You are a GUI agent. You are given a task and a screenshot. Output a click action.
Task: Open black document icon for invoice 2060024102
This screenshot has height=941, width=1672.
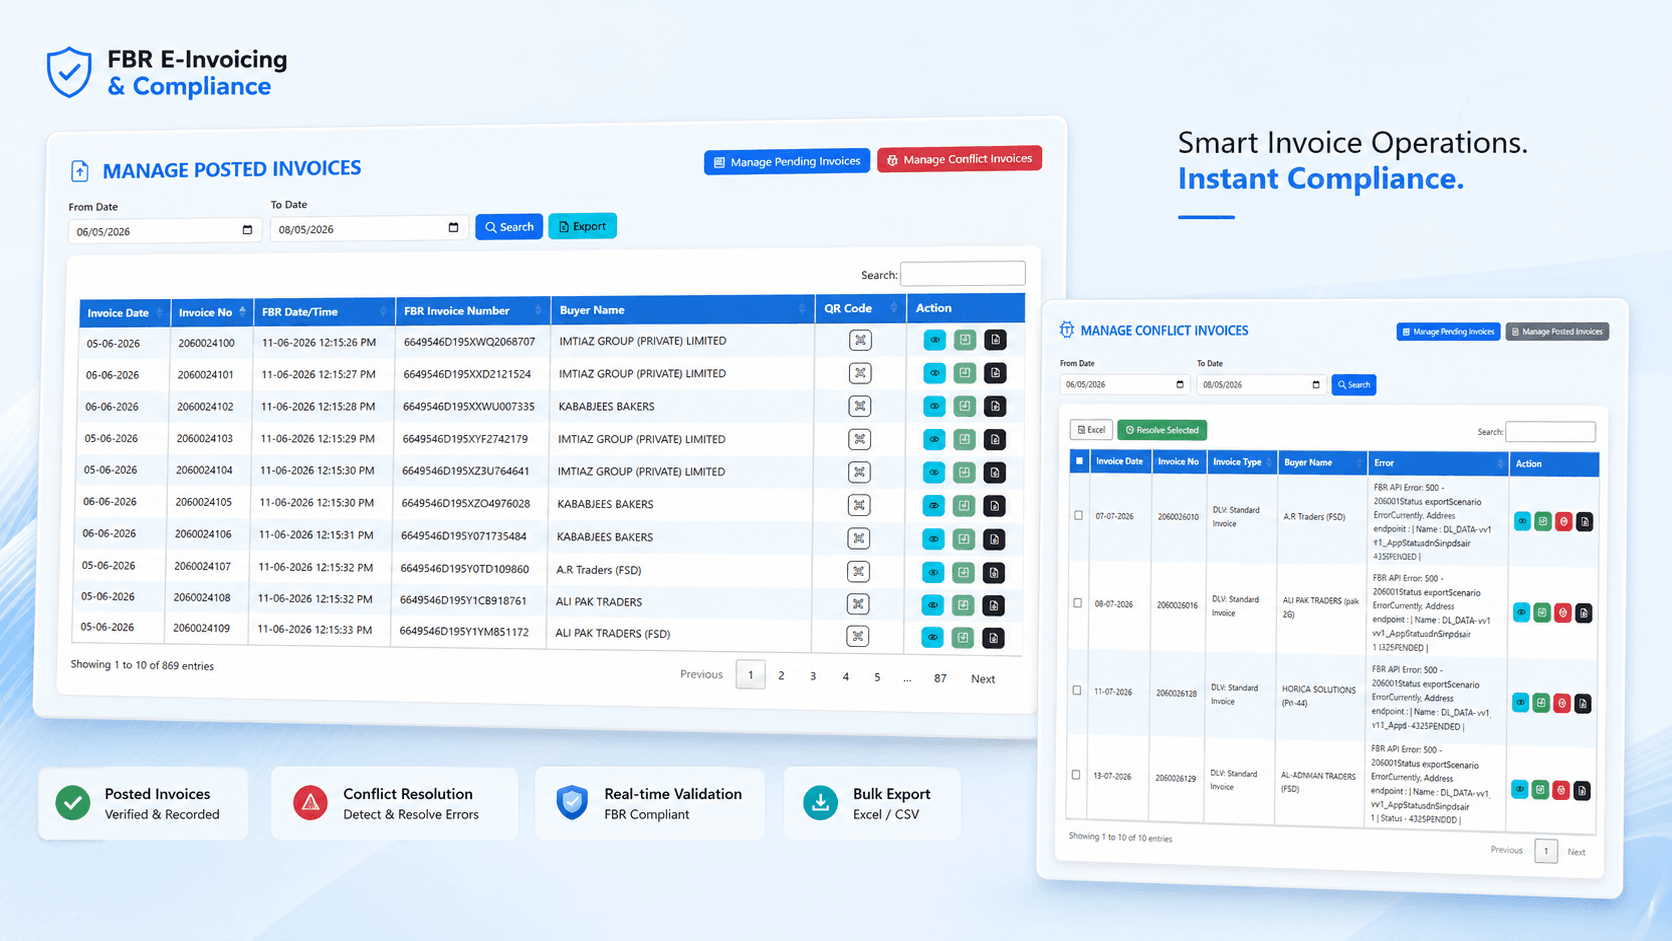coord(995,406)
